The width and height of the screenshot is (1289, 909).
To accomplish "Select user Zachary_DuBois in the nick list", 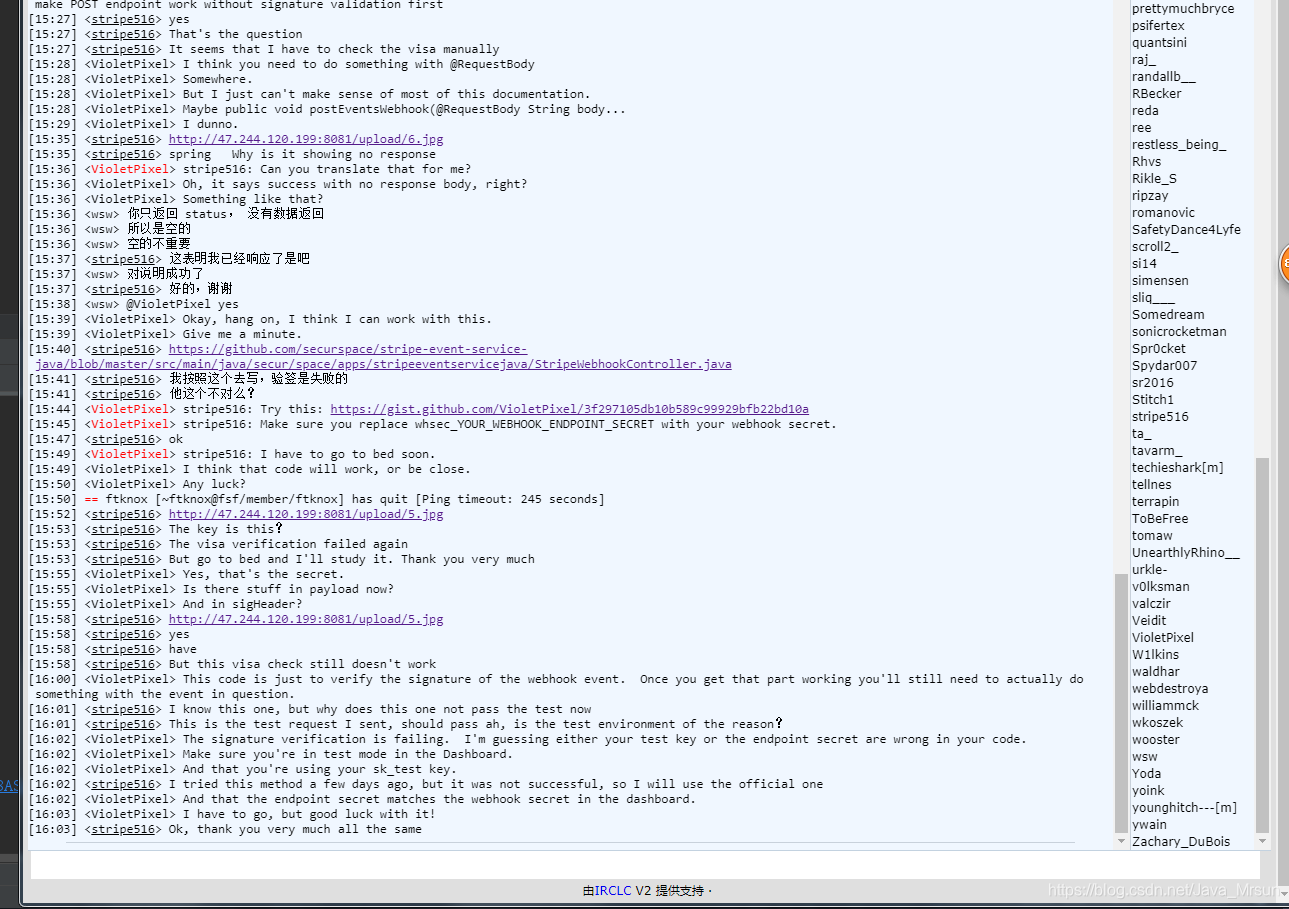I will point(1181,842).
